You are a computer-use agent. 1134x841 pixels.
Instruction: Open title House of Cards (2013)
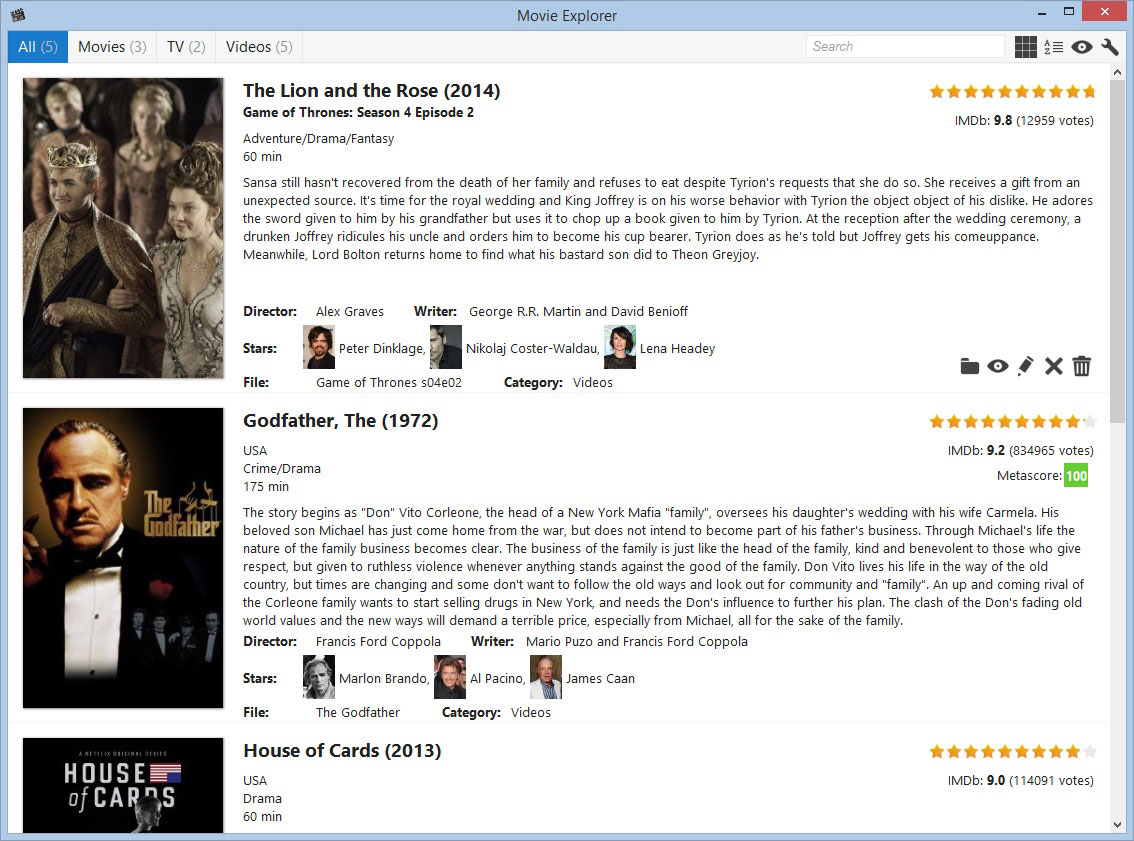tap(342, 751)
